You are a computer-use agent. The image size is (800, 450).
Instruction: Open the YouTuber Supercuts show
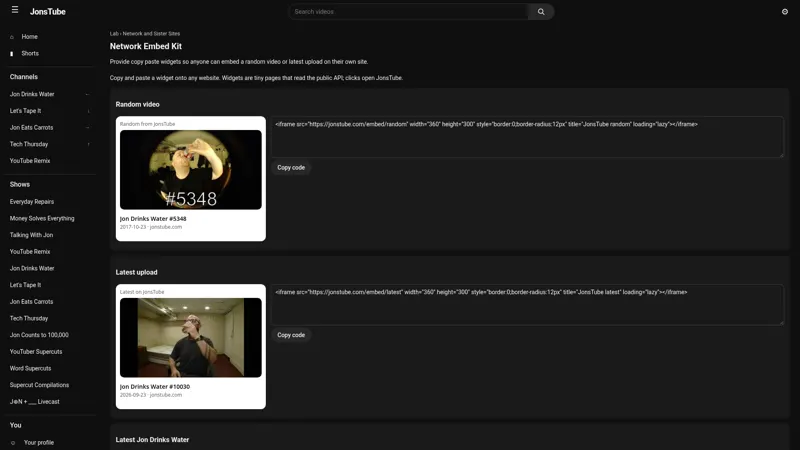point(36,352)
